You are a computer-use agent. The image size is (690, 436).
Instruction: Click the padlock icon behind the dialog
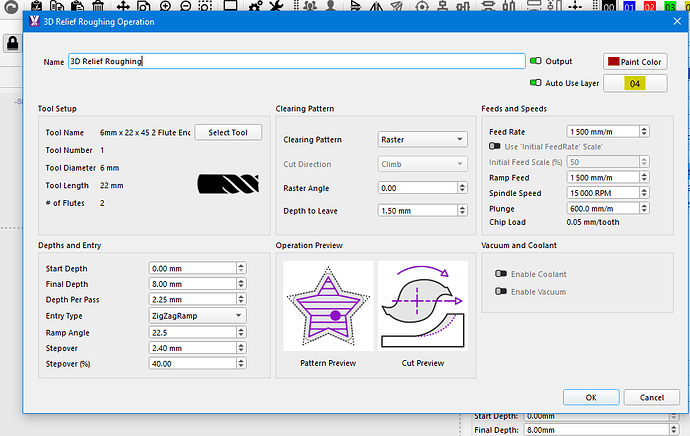pos(12,43)
